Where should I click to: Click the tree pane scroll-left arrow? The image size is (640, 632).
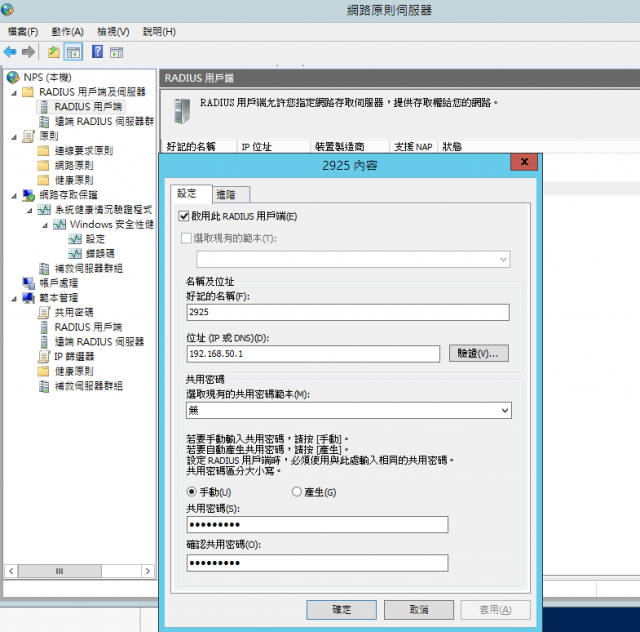click(x=11, y=571)
